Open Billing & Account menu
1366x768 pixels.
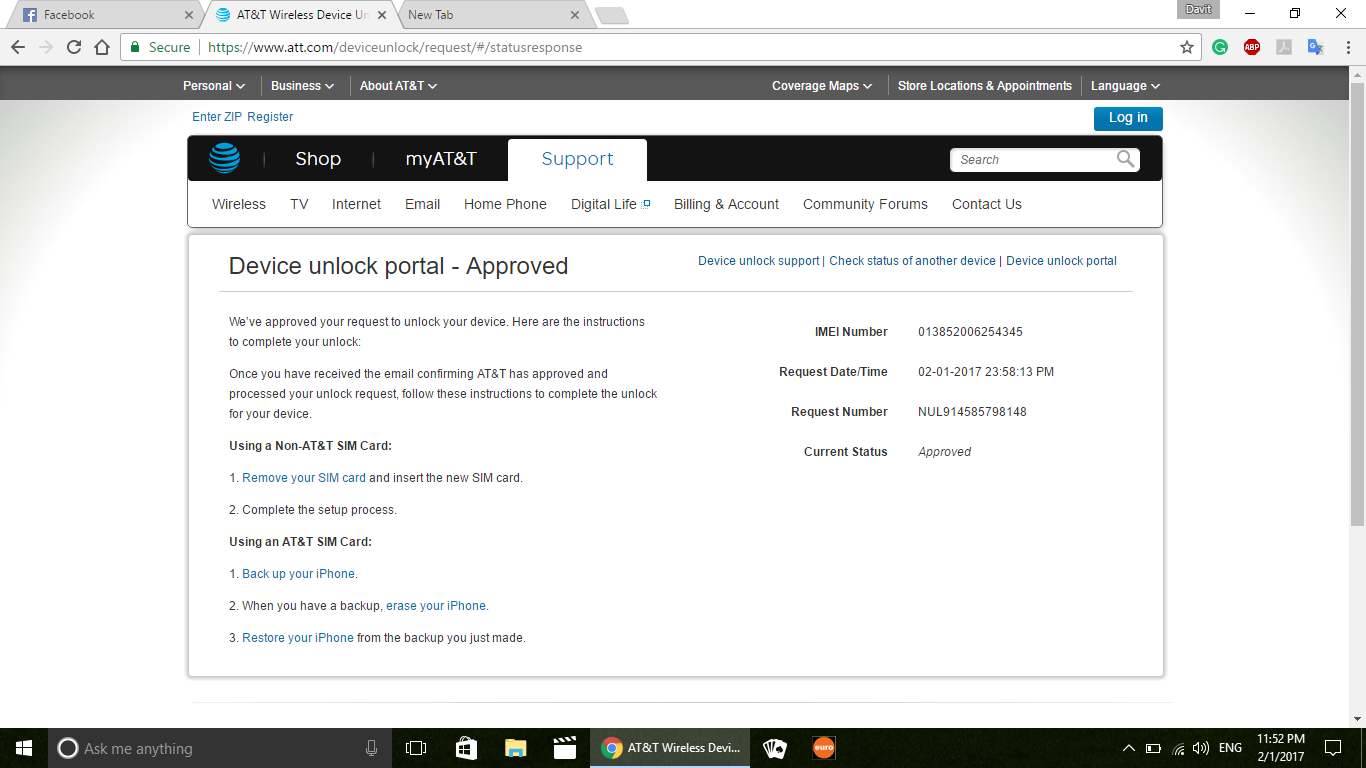tap(726, 204)
